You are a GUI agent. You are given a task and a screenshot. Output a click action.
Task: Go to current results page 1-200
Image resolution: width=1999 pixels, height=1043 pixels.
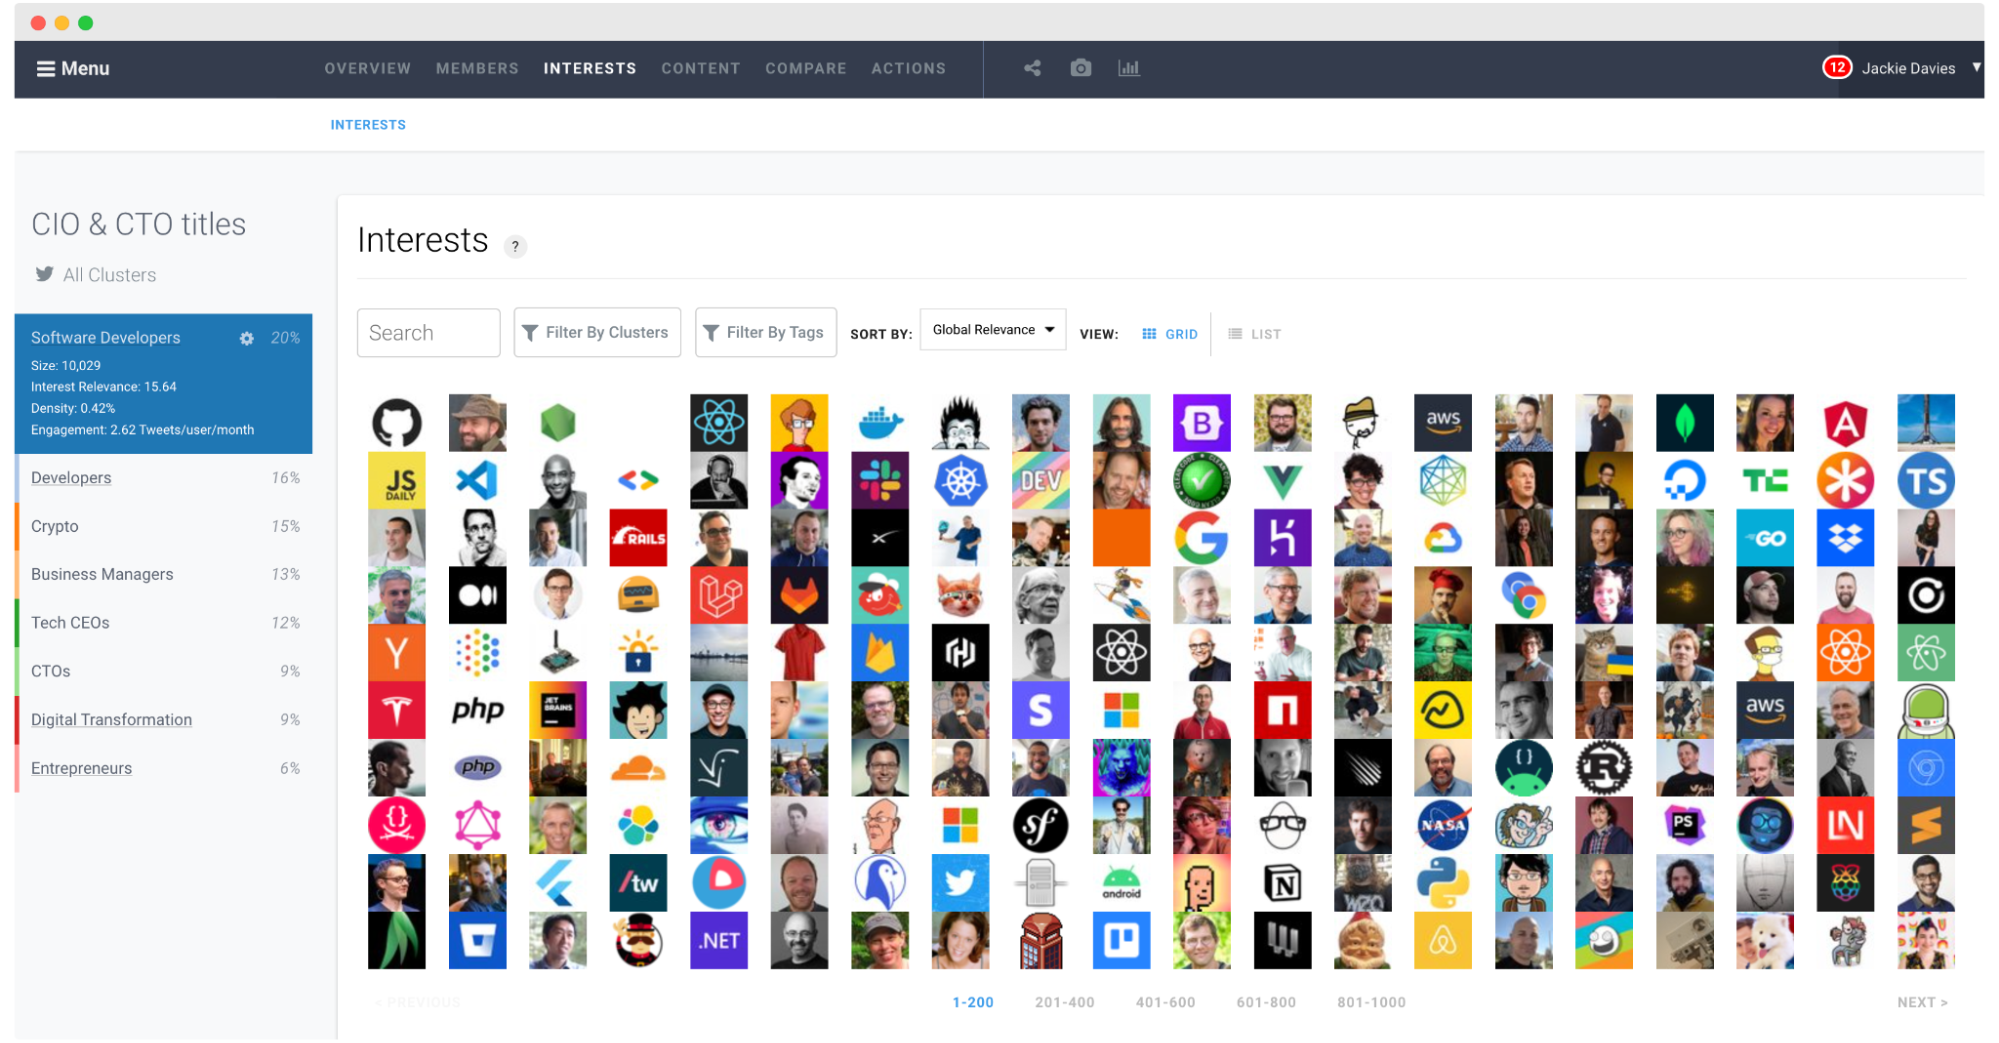(x=972, y=1003)
